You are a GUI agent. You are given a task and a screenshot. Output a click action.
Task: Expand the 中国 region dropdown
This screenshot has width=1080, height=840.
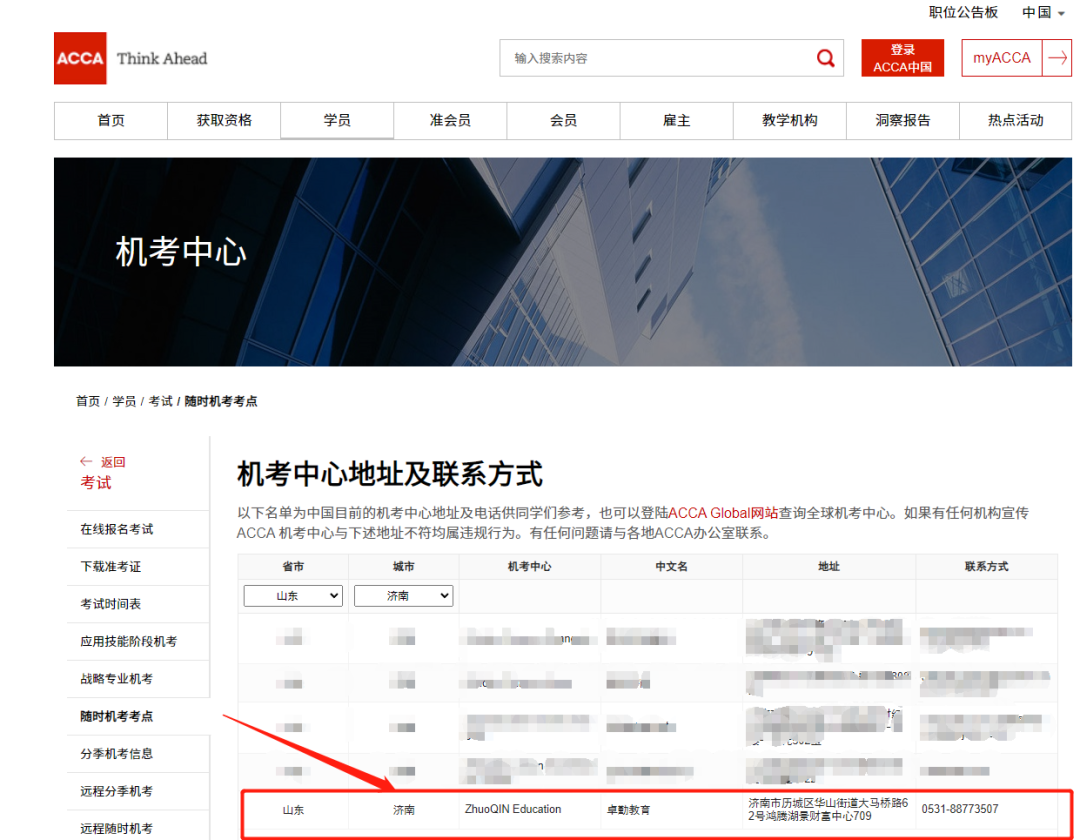[1043, 12]
